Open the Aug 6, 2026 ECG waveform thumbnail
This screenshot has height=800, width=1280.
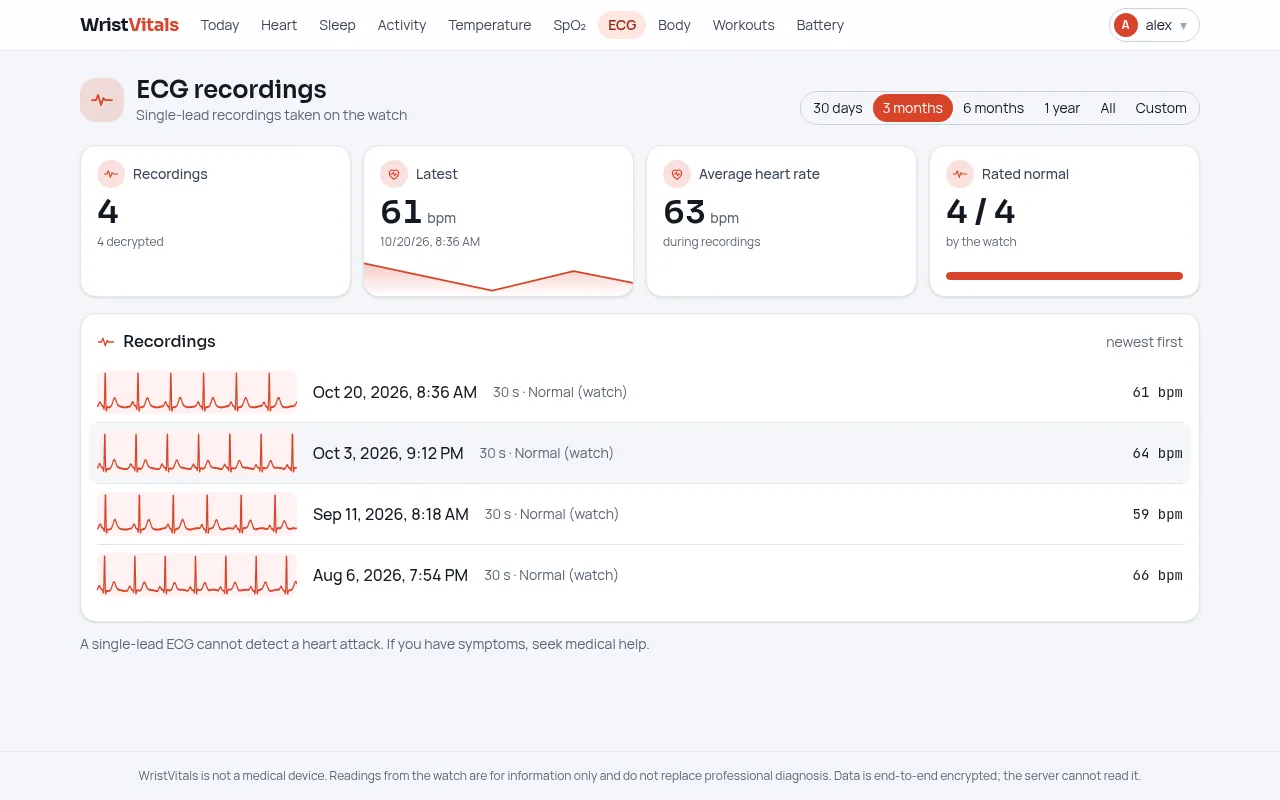coord(197,575)
